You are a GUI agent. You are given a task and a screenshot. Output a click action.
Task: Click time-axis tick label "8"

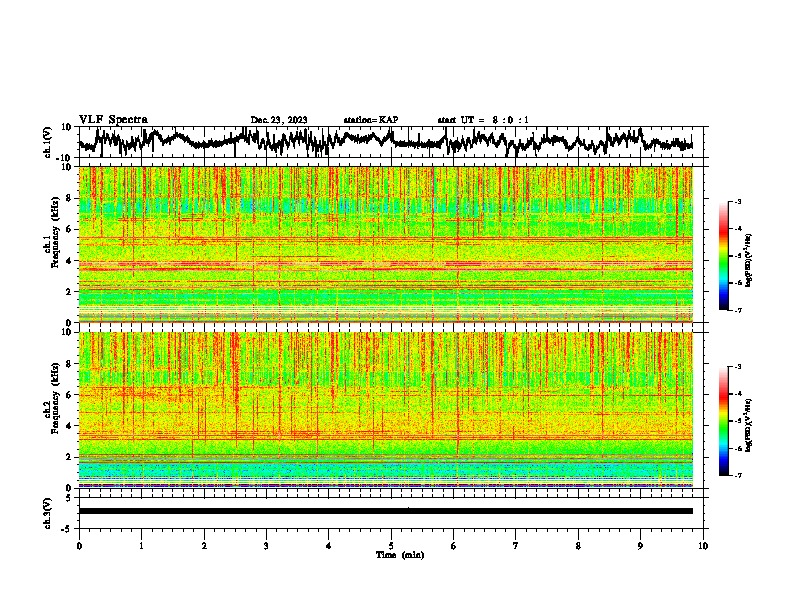coord(578,546)
